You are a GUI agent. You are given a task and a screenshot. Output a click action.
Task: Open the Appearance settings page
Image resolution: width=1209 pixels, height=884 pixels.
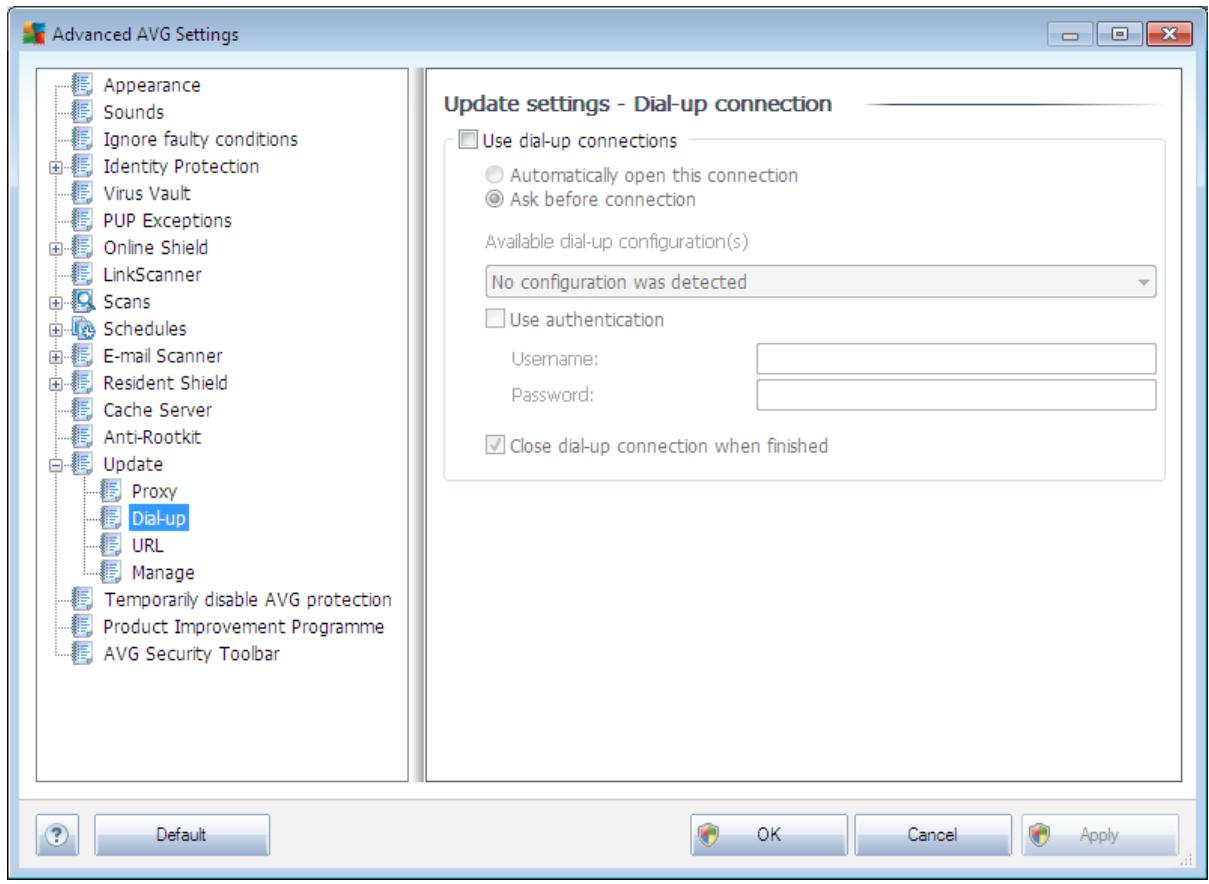[152, 85]
